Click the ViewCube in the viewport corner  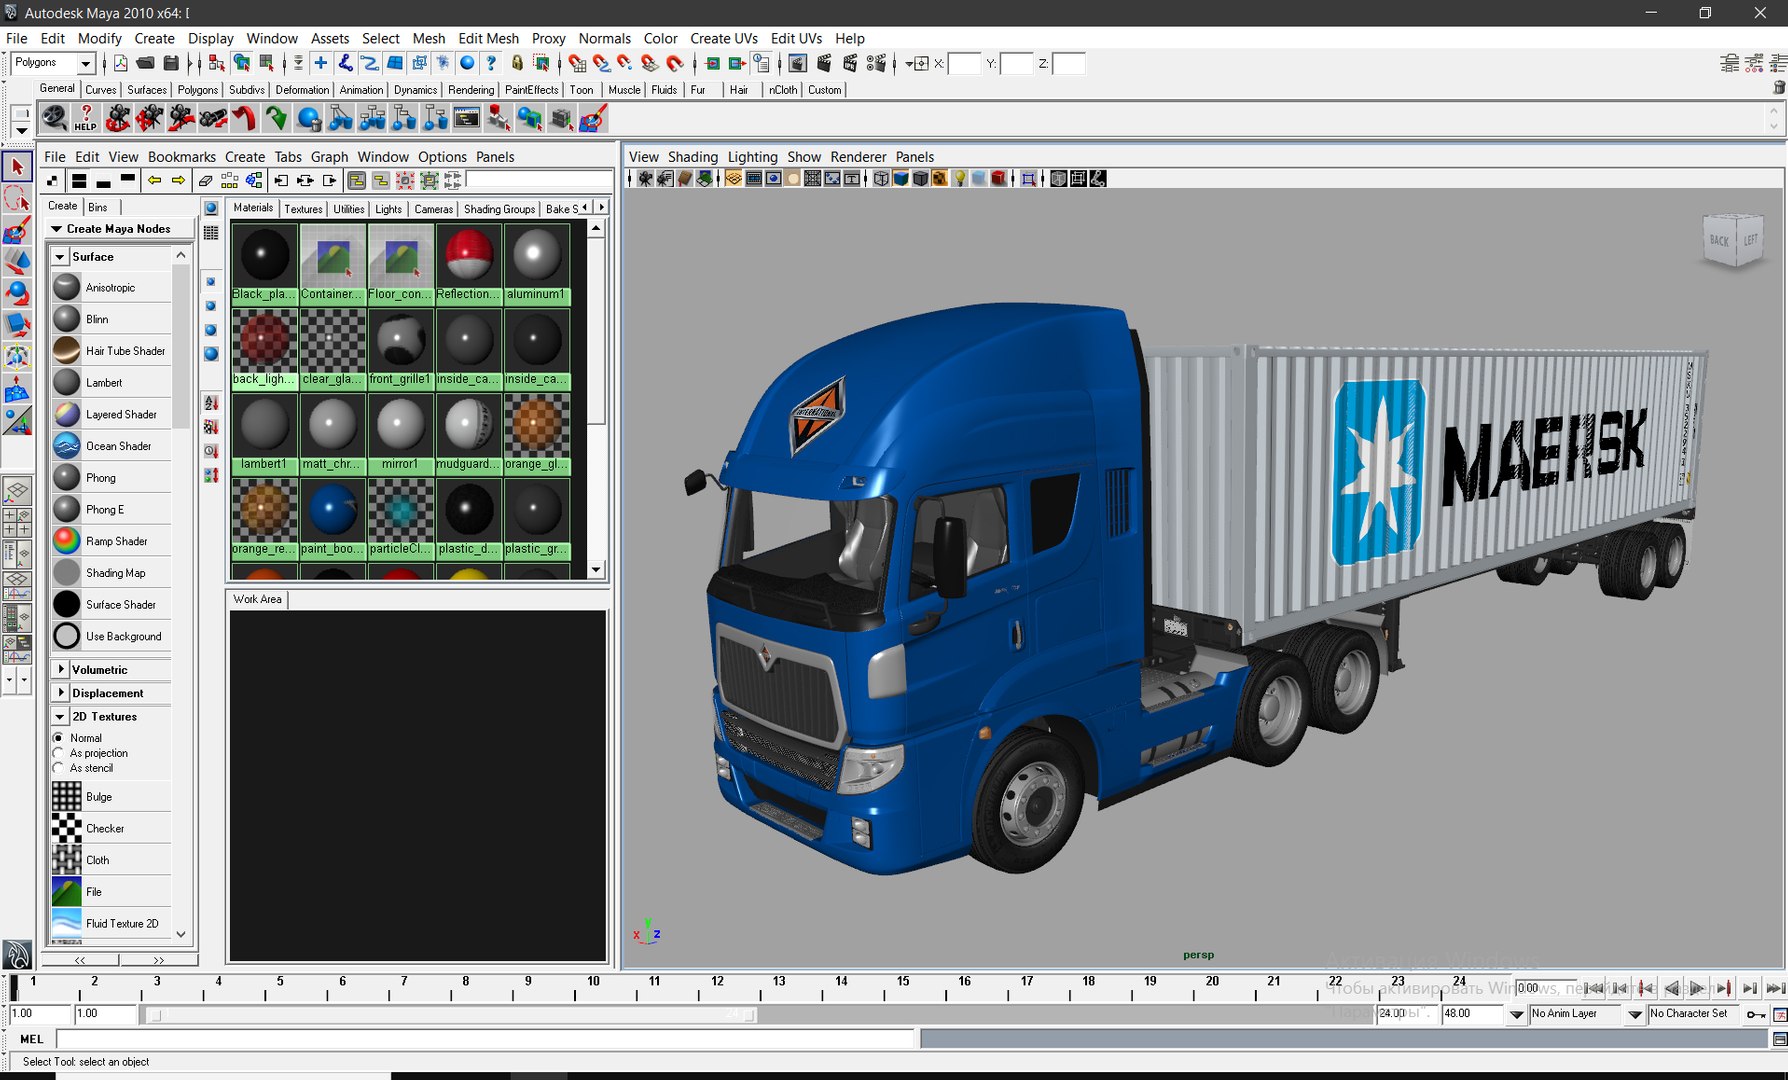point(1733,240)
